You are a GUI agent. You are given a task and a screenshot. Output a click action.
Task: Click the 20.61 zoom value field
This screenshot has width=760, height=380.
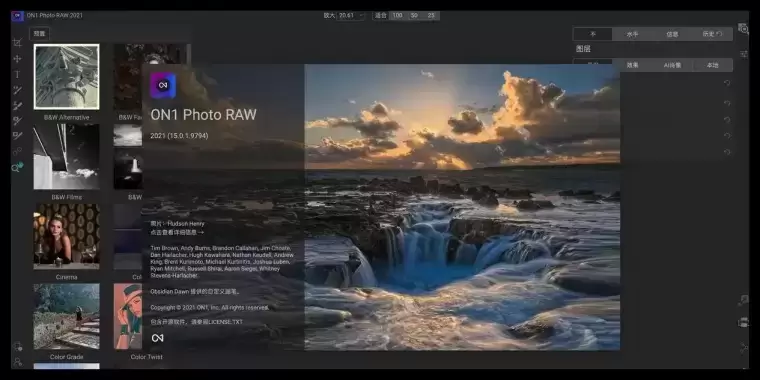tap(347, 16)
